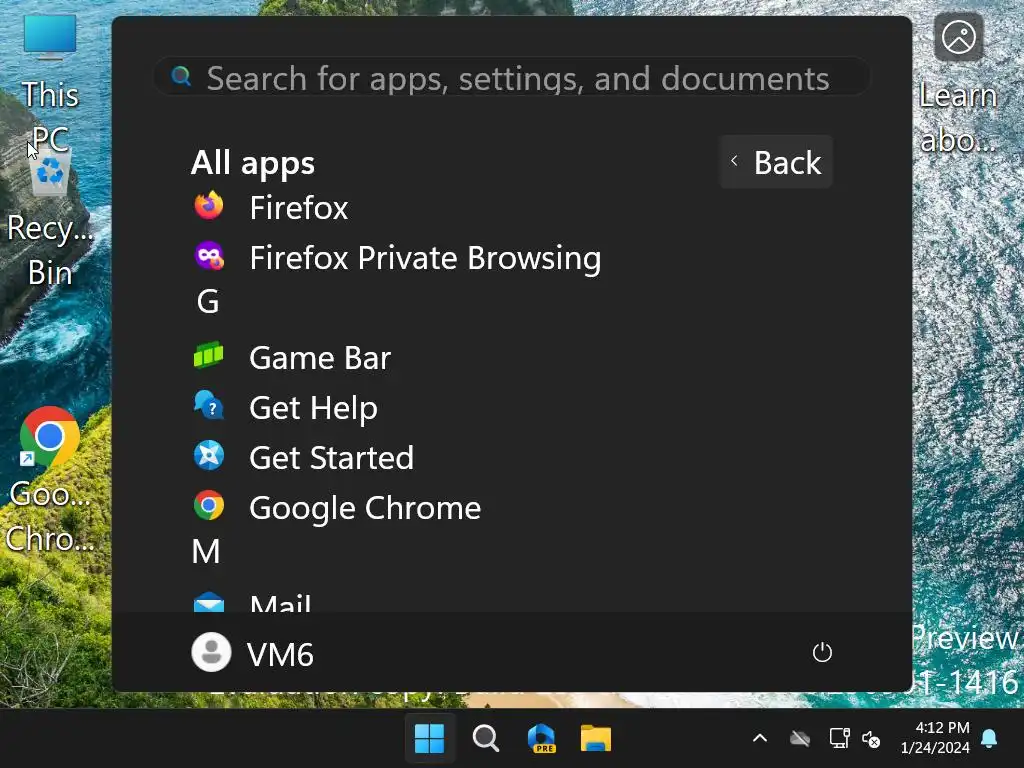This screenshot has width=1024, height=768.
Task: Select the Learn about this picture icon
Action: [958, 84]
